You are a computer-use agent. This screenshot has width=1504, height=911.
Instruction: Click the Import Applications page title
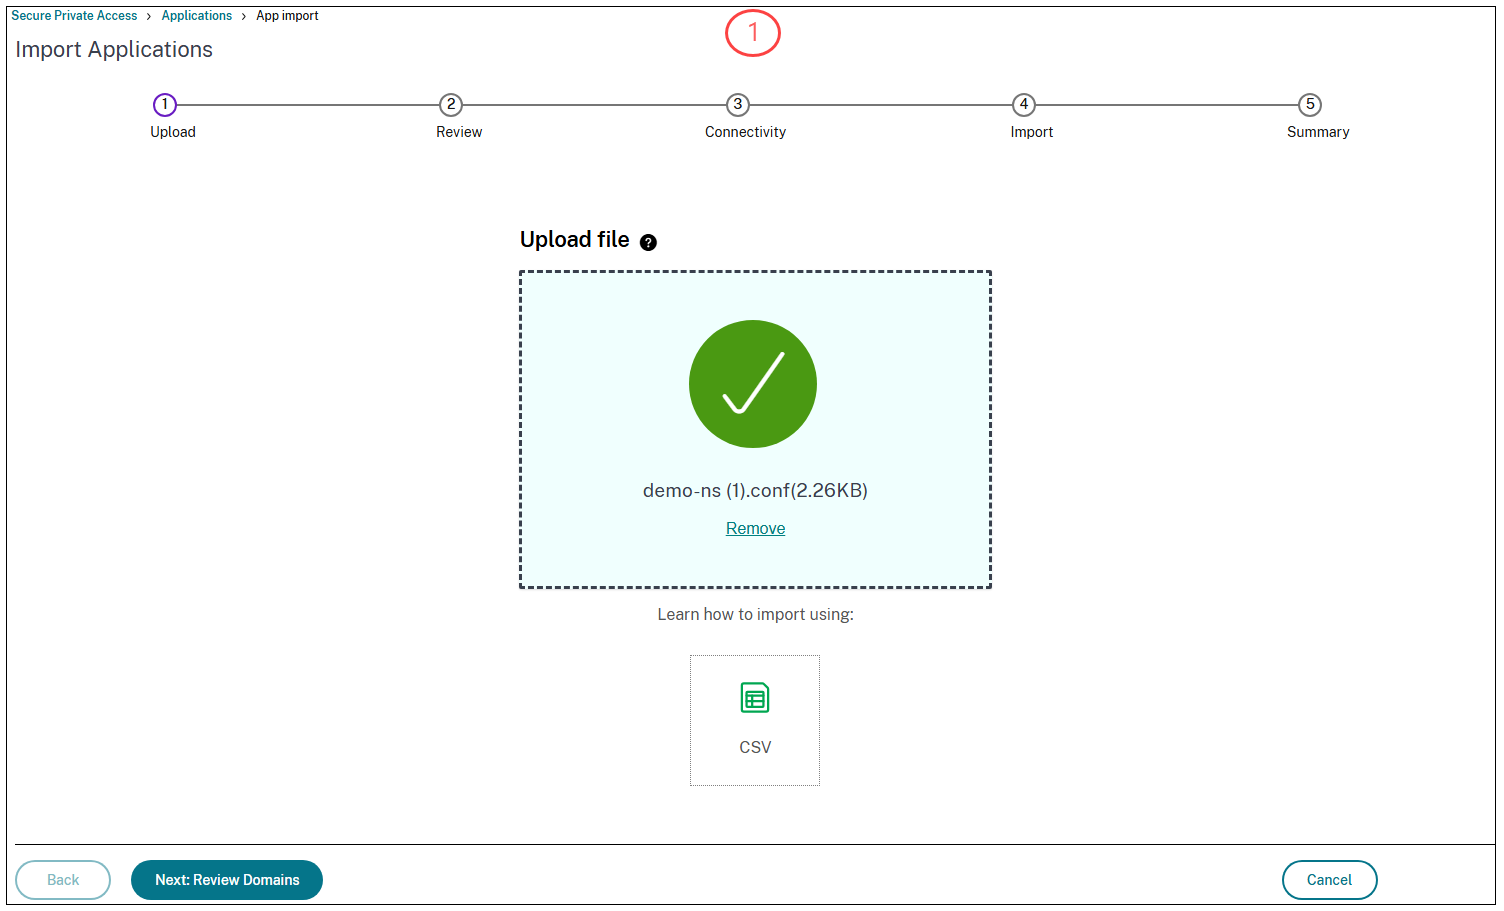click(x=113, y=49)
